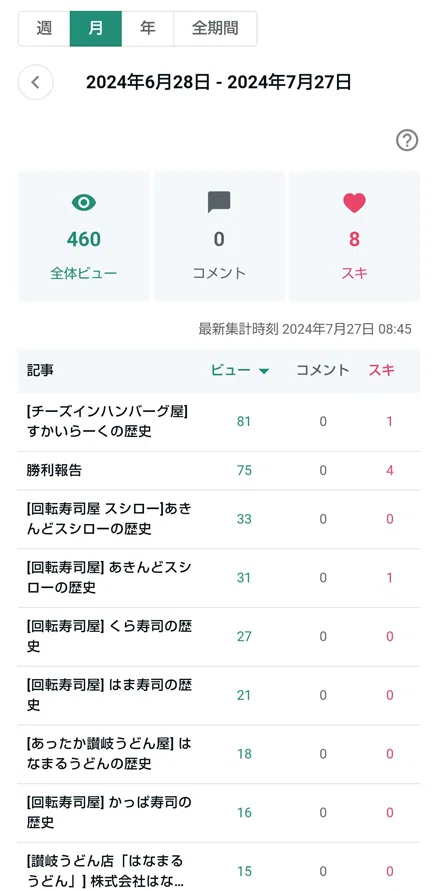The width and height of the screenshot is (438, 891).
Task: Select the 全期間 tab
Action: (x=215, y=28)
